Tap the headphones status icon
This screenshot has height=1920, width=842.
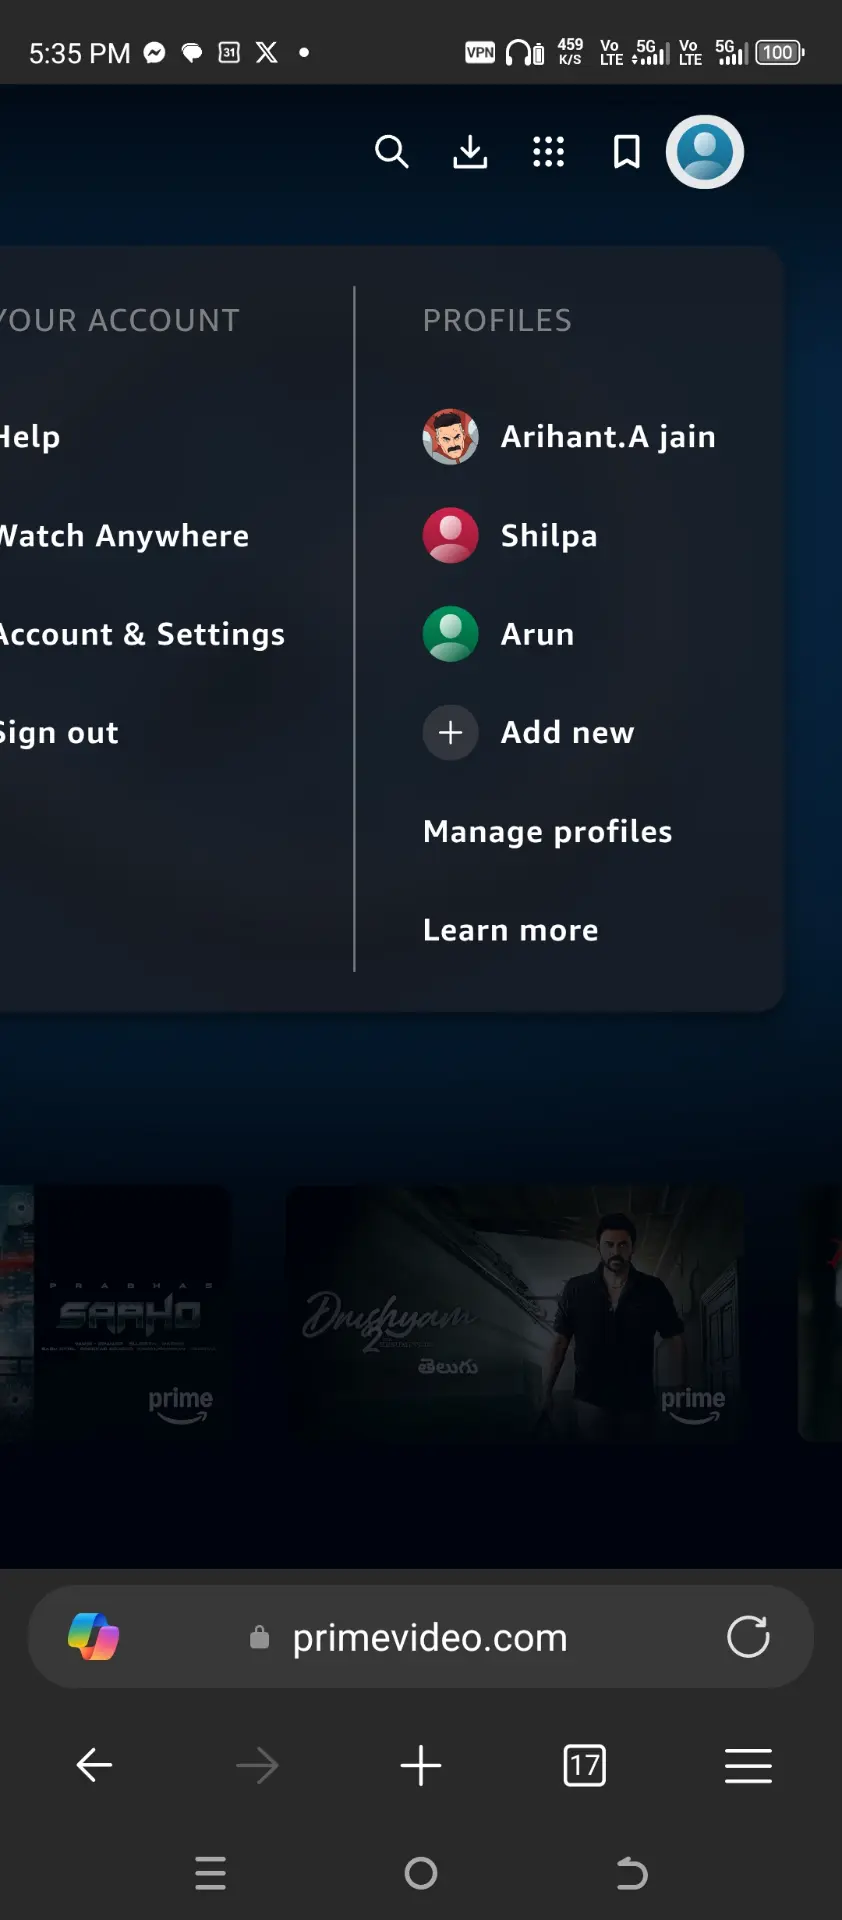click(524, 52)
